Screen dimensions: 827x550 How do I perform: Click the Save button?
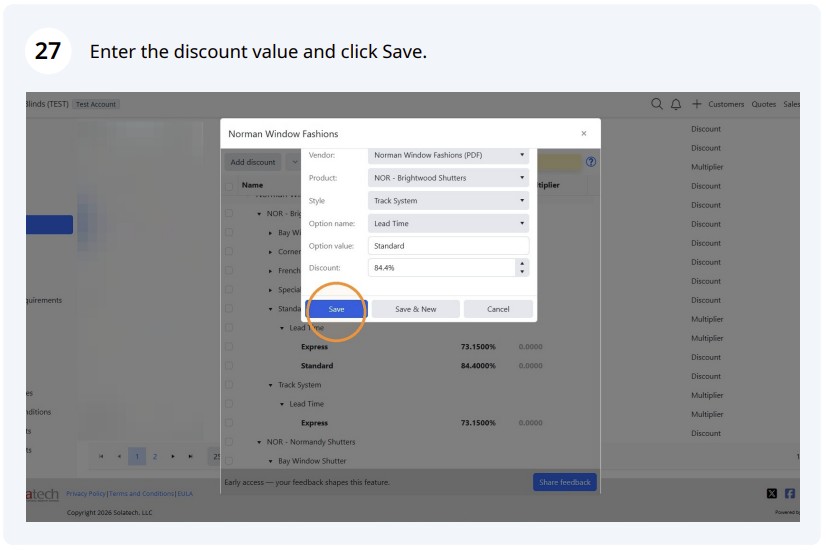point(336,309)
